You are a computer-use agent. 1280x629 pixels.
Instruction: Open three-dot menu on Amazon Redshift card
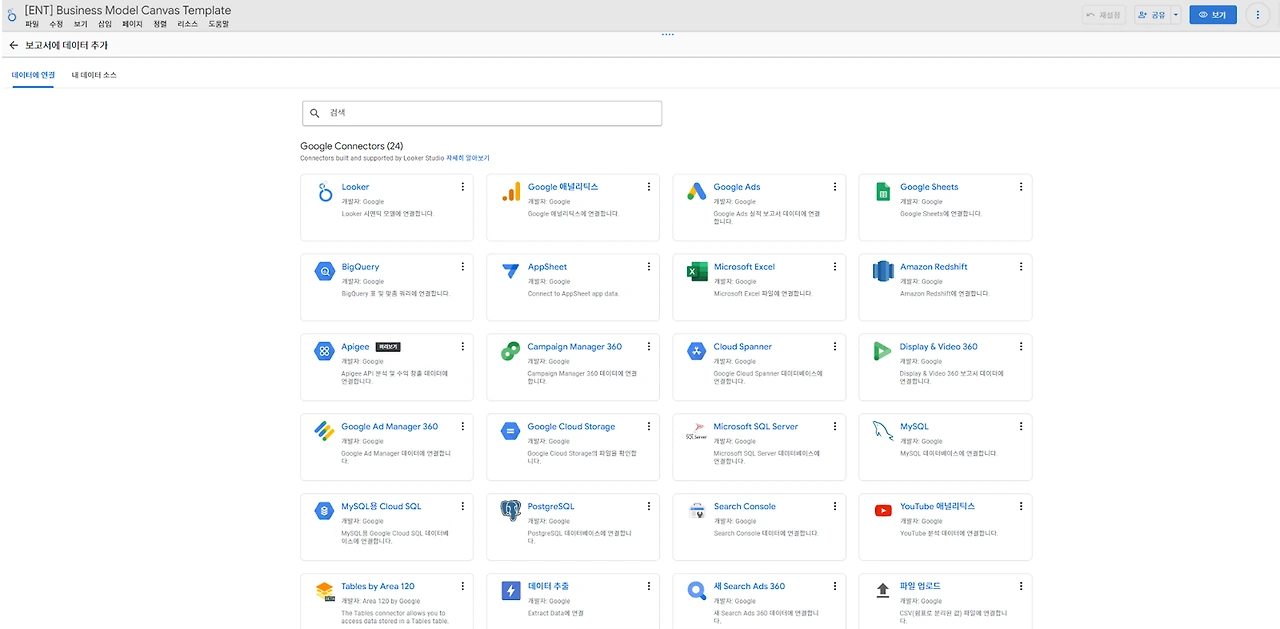[x=1020, y=267]
